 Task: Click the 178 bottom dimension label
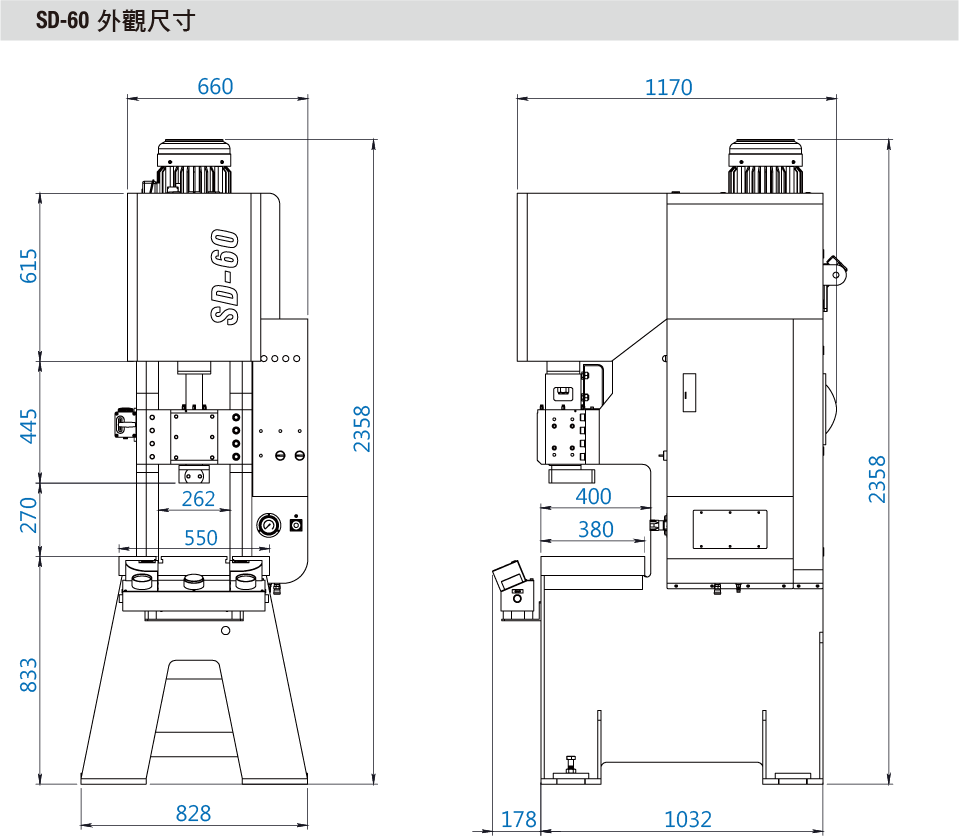[518, 820]
